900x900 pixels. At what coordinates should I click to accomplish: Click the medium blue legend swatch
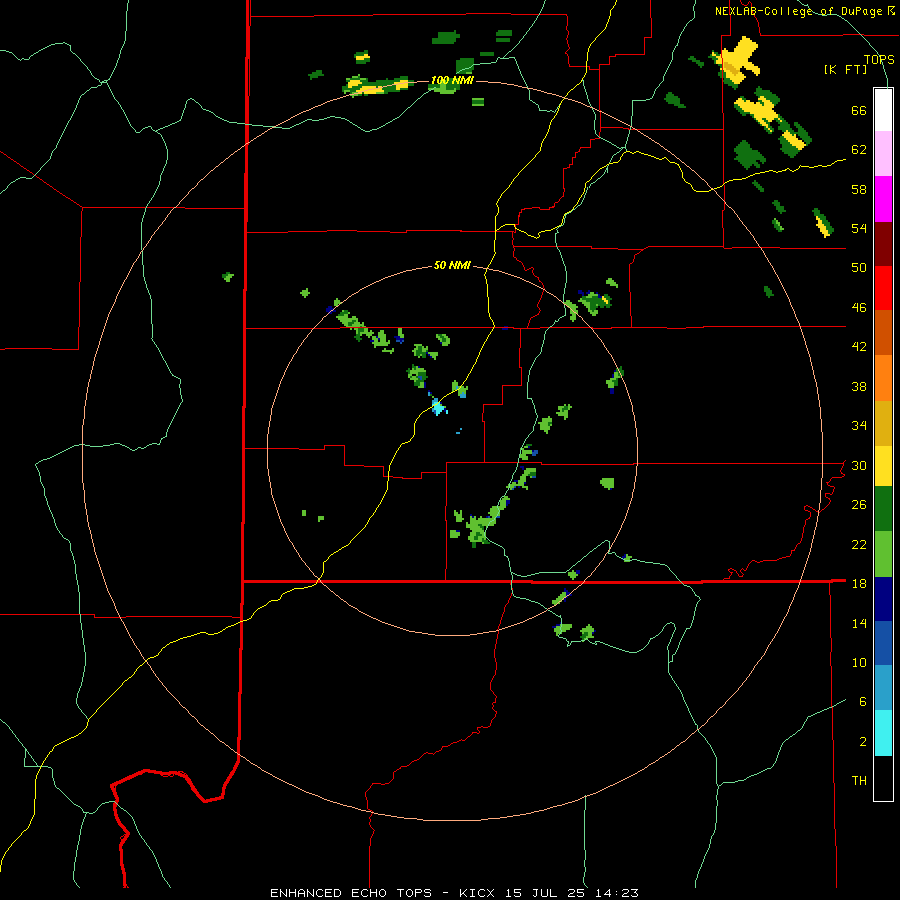[x=883, y=643]
